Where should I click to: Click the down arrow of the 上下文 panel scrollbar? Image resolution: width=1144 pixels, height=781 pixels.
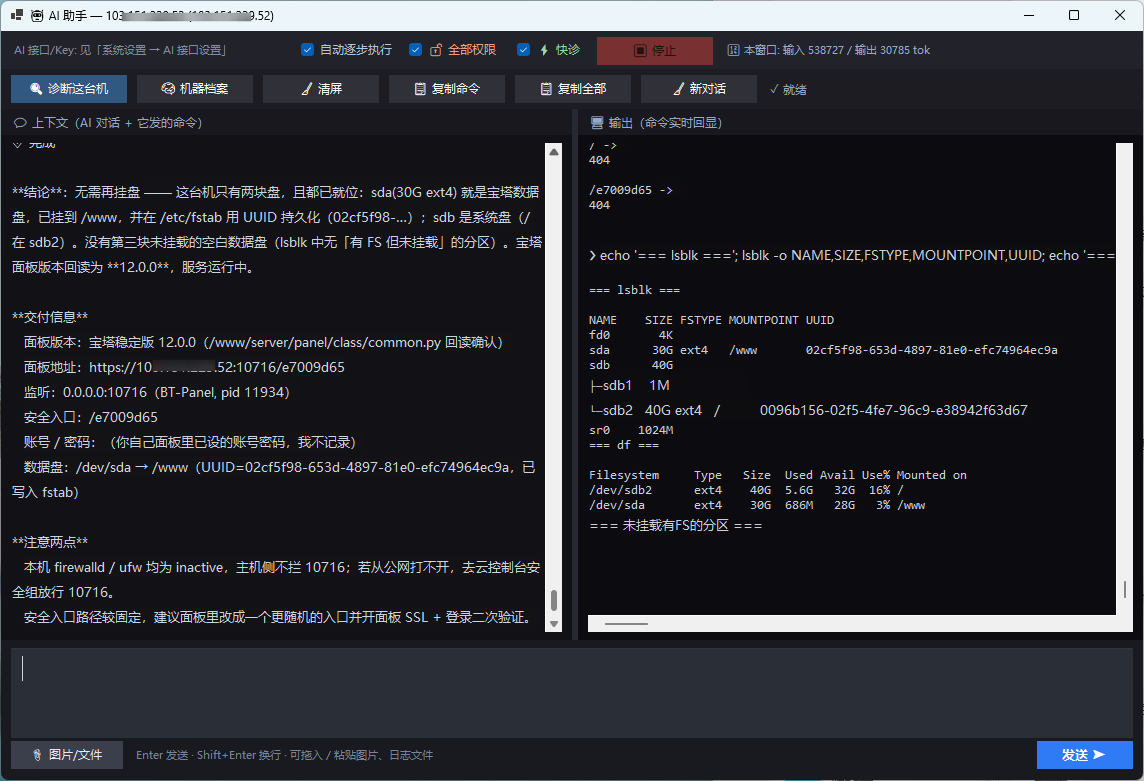click(554, 623)
